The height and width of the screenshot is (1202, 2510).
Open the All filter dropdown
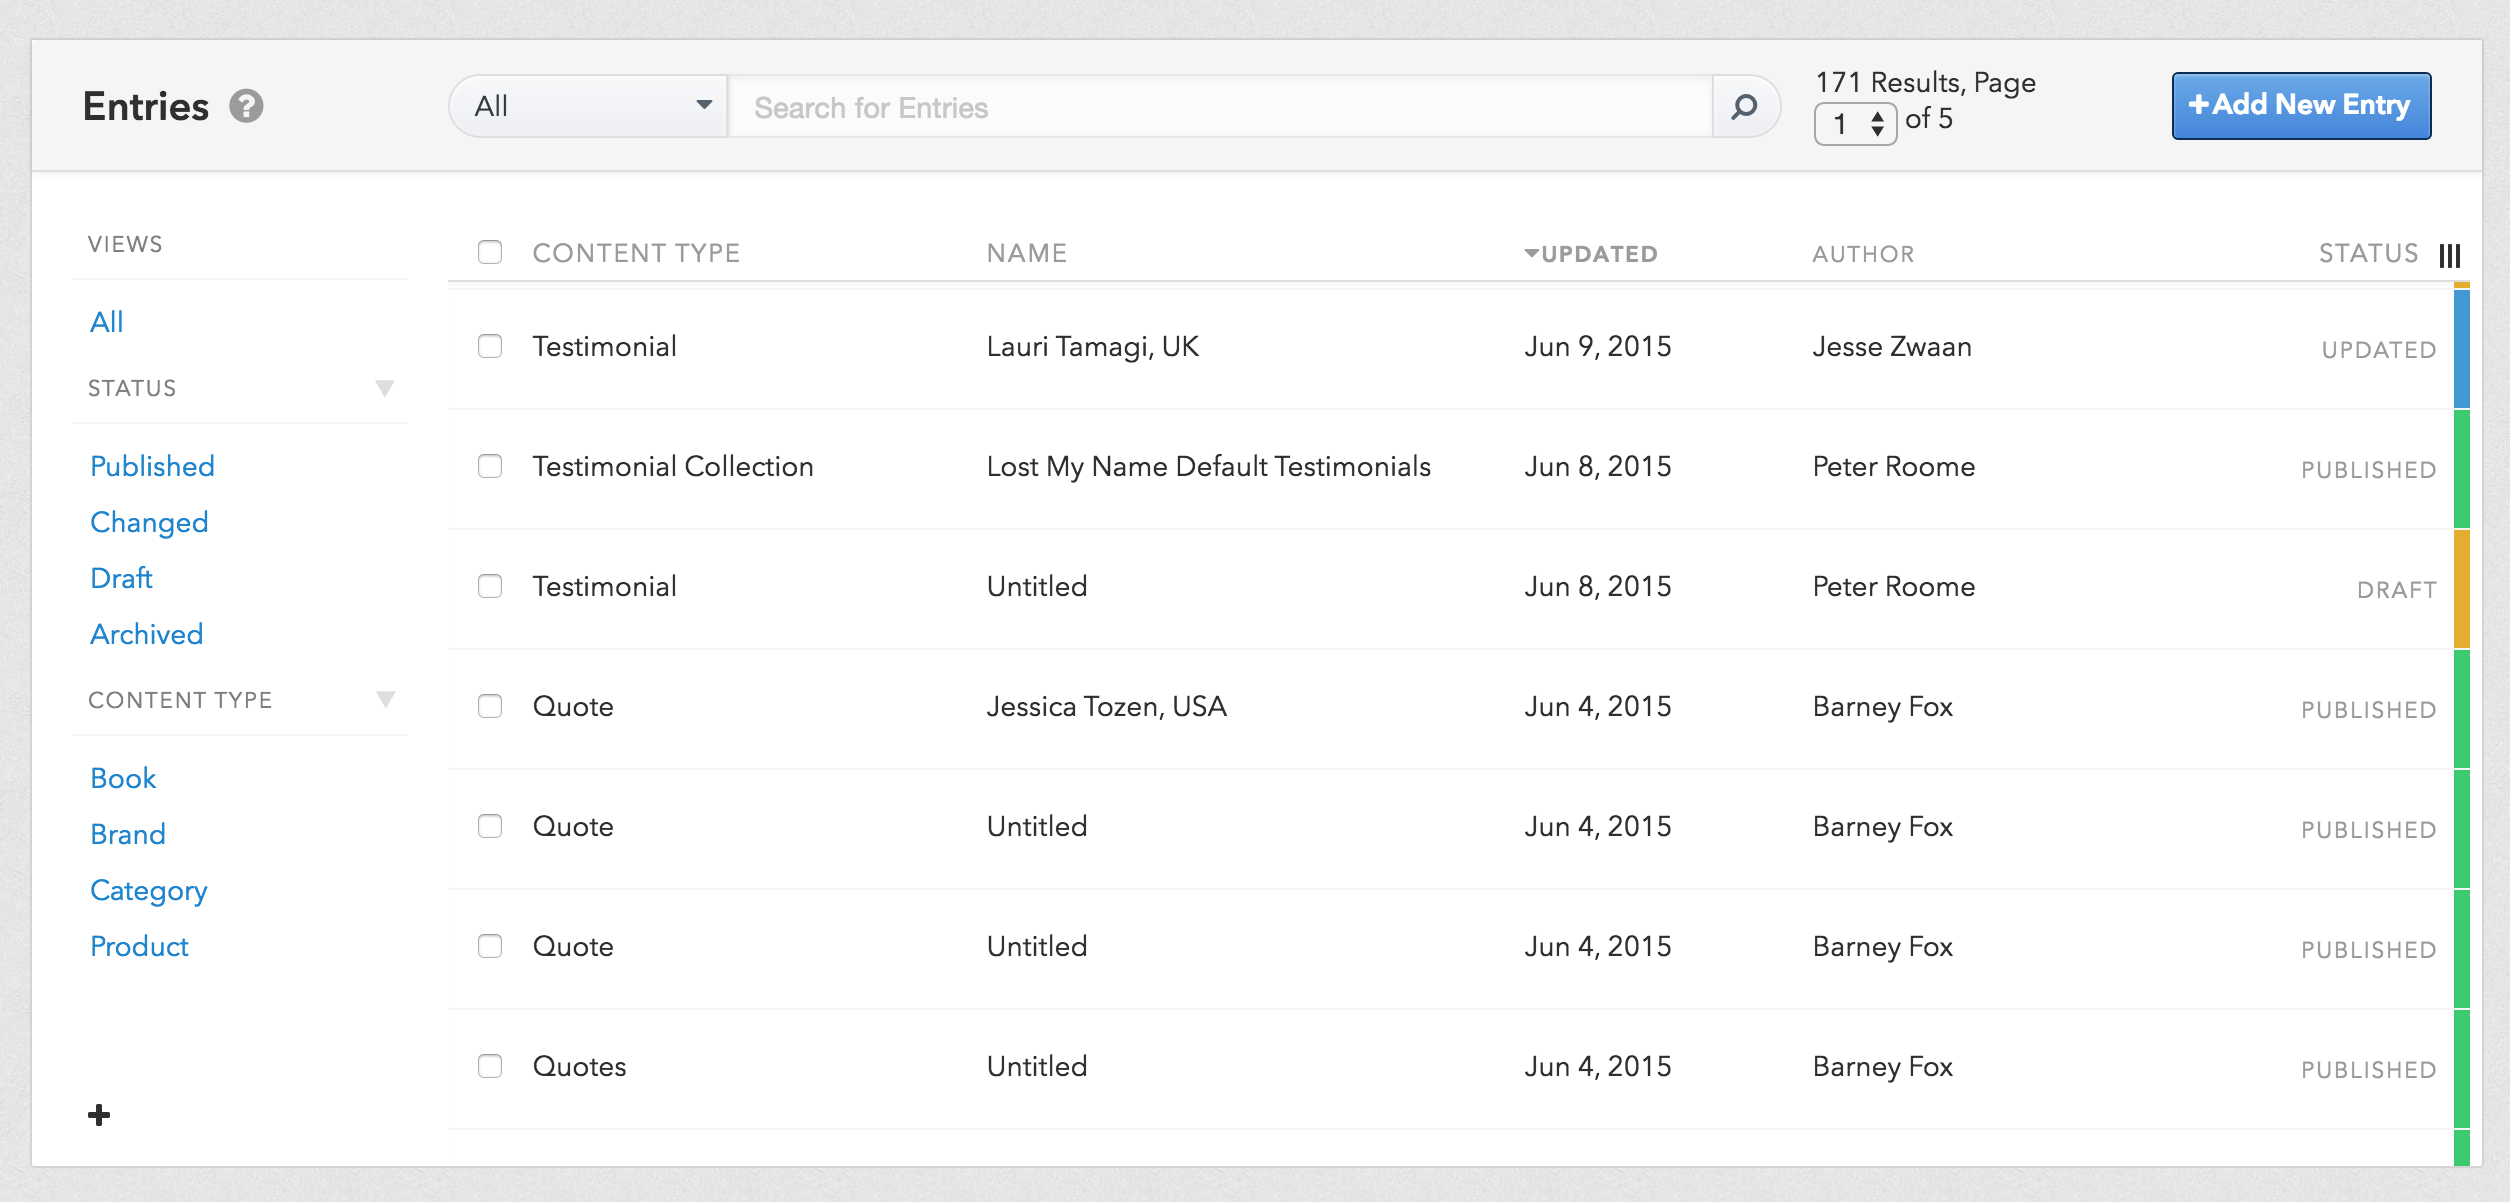(x=590, y=106)
